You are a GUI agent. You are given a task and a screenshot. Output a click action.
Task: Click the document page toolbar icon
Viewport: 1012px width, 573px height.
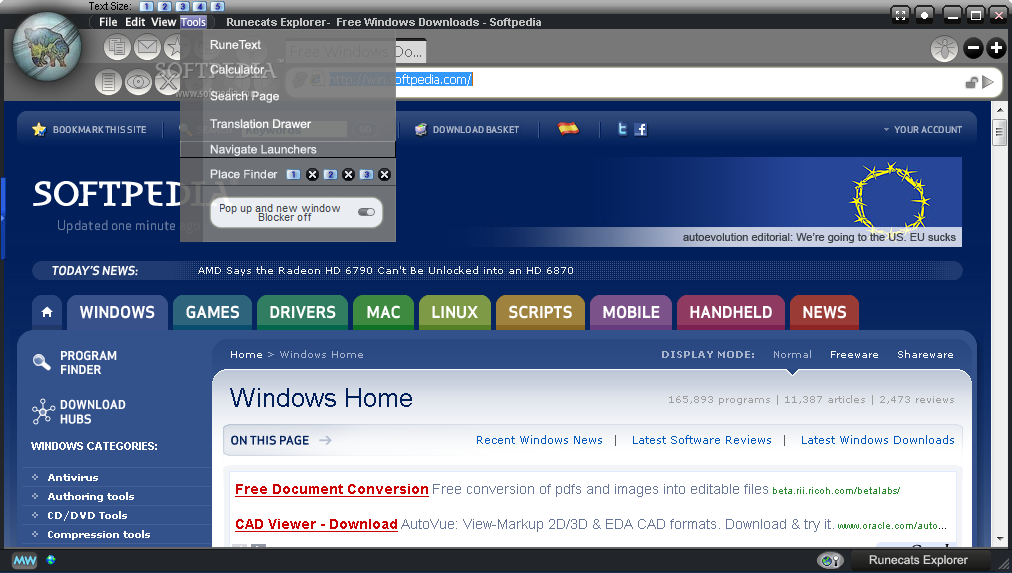click(x=108, y=82)
